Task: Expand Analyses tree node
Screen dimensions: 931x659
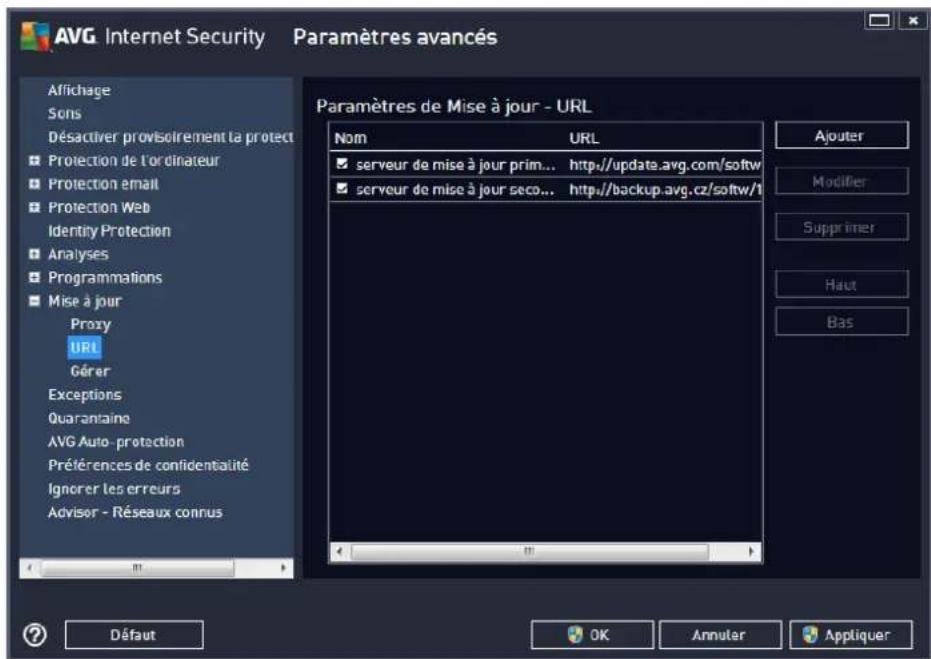Action: coord(34,254)
